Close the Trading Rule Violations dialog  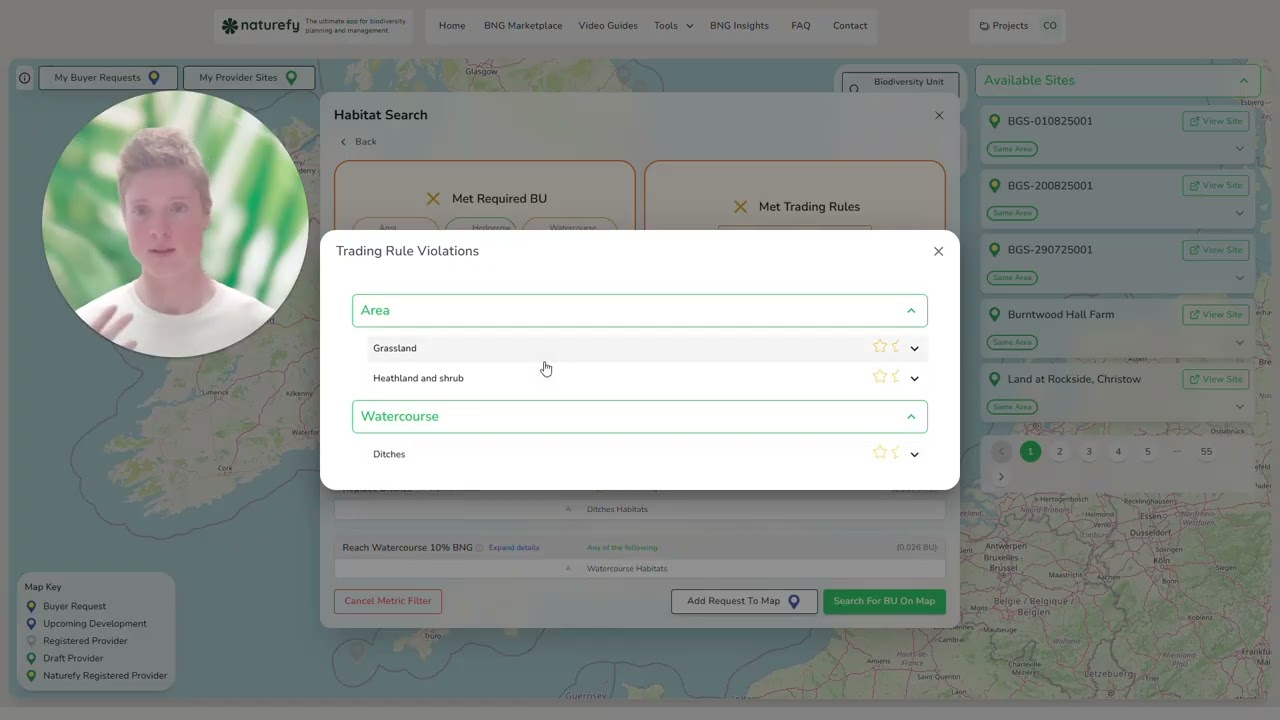(x=938, y=251)
